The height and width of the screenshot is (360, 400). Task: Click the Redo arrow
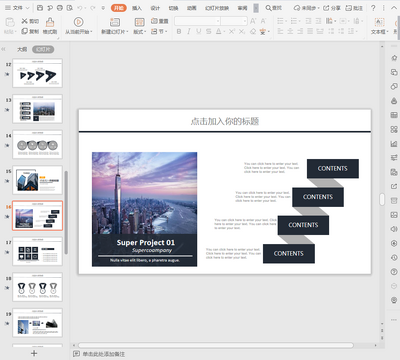[92, 8]
